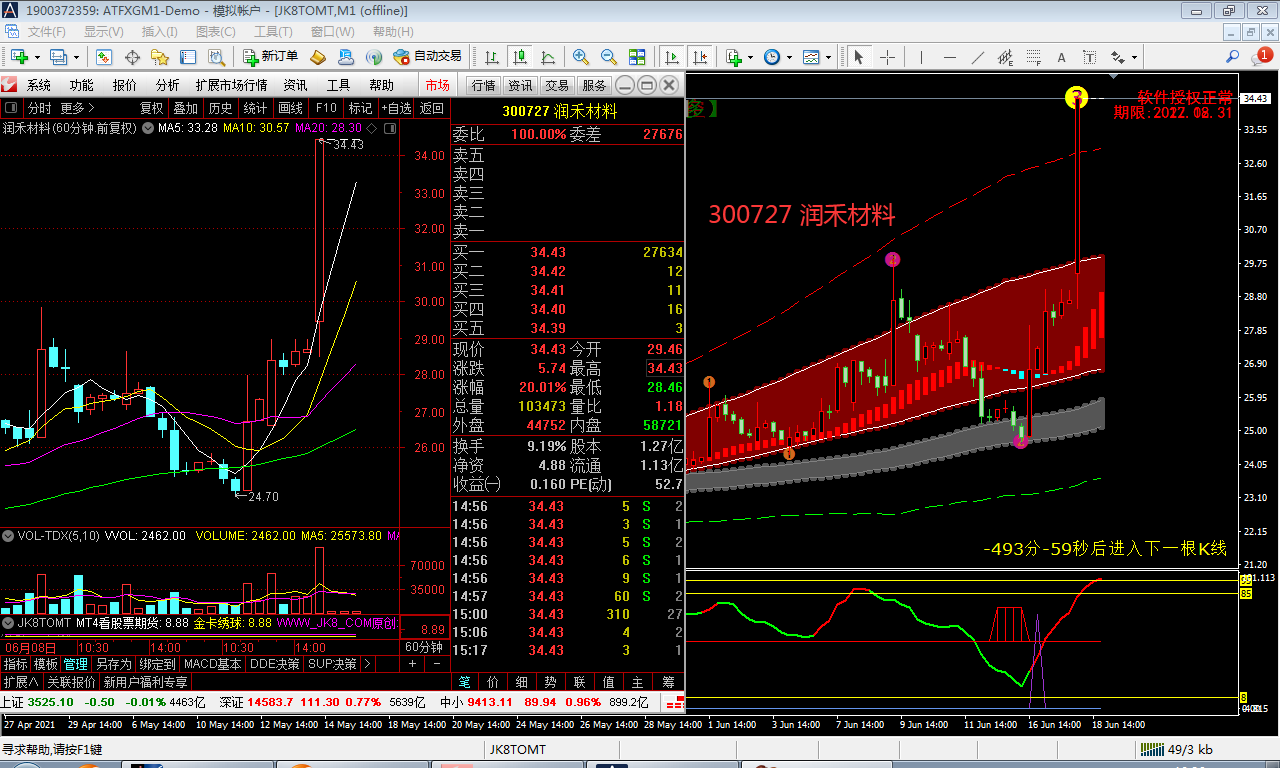1280x768 pixels.
Task: Click the red grid icon in index bar
Action: 676,702
